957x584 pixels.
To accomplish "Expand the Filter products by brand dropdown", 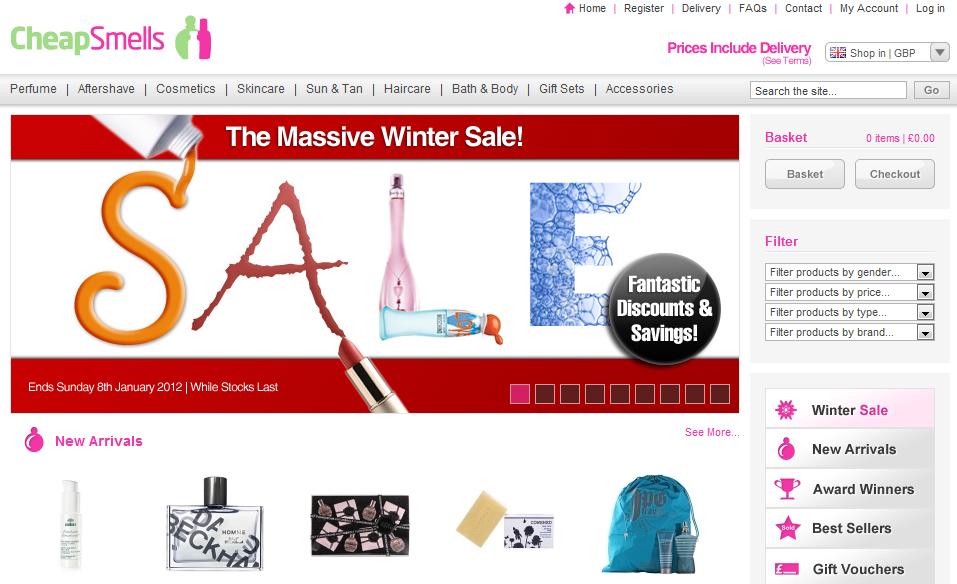I will (x=849, y=332).
